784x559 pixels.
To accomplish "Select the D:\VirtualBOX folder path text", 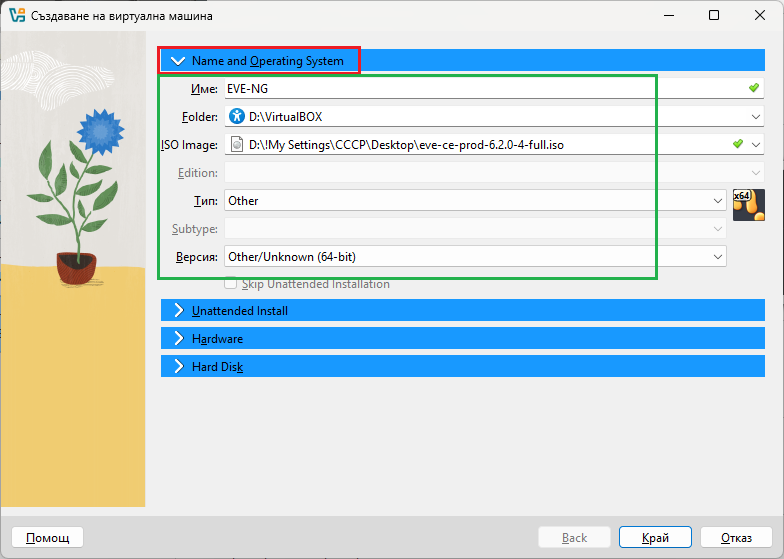I will 286,117.
